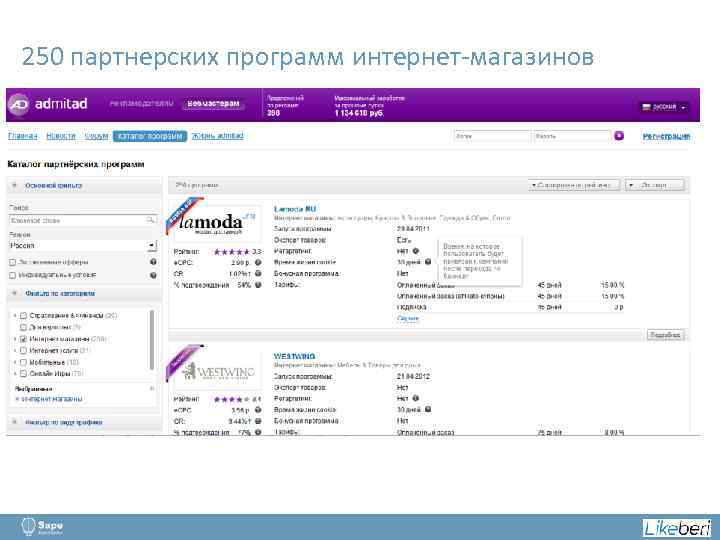Click the eCPC help icon for Lamoda
Screen dimensions: 720x540
tap(258, 263)
